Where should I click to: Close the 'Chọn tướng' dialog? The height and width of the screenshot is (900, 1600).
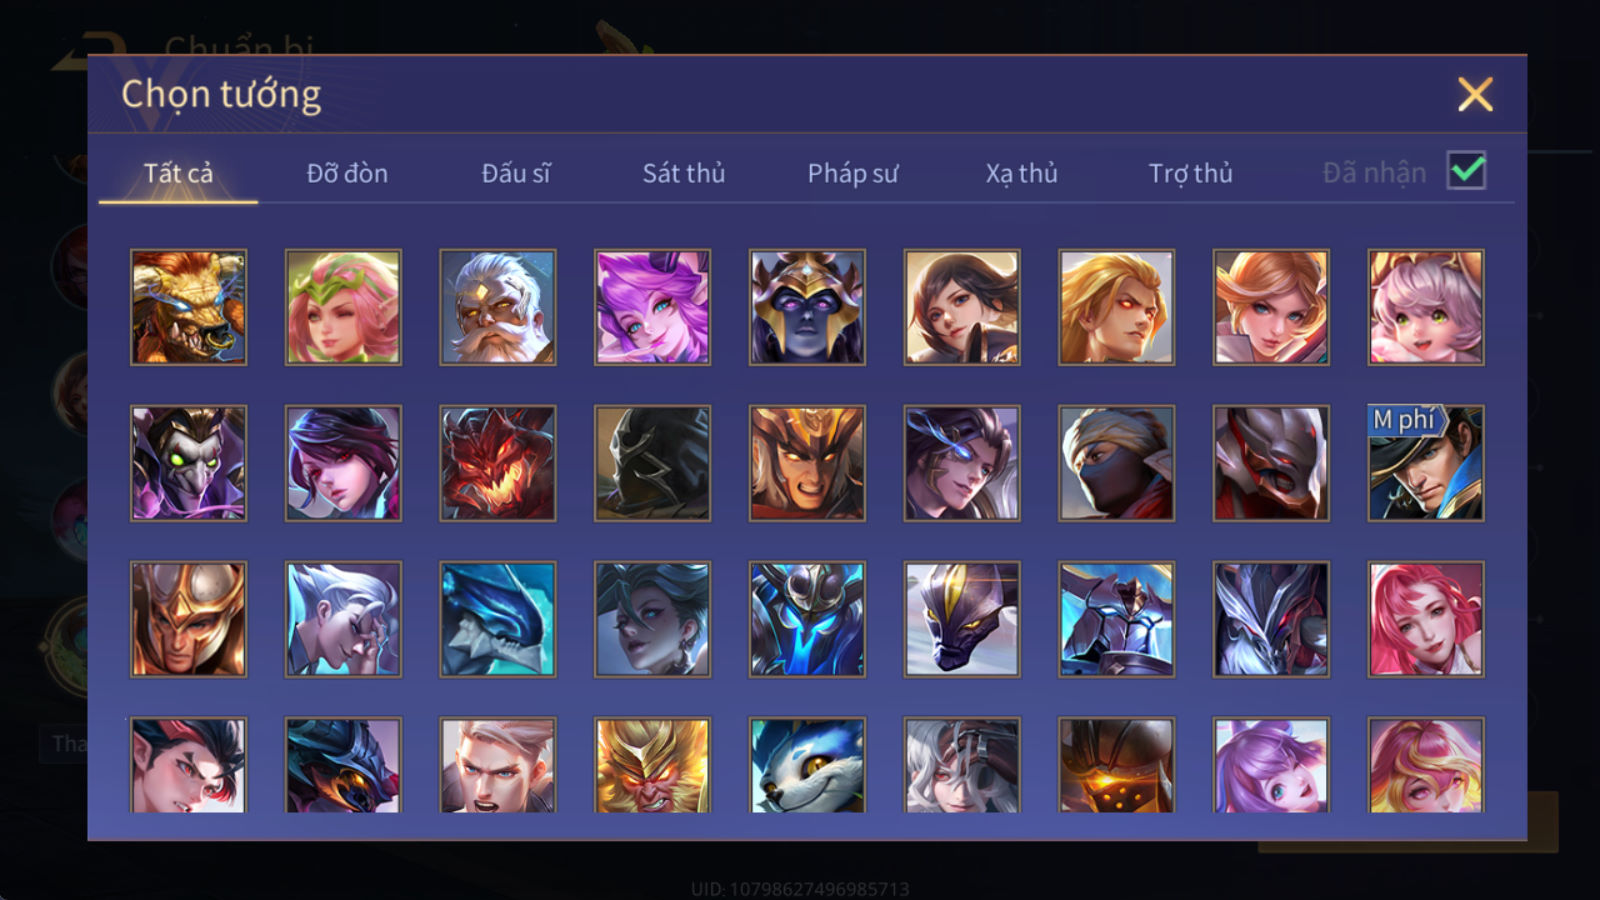pos(1475,95)
